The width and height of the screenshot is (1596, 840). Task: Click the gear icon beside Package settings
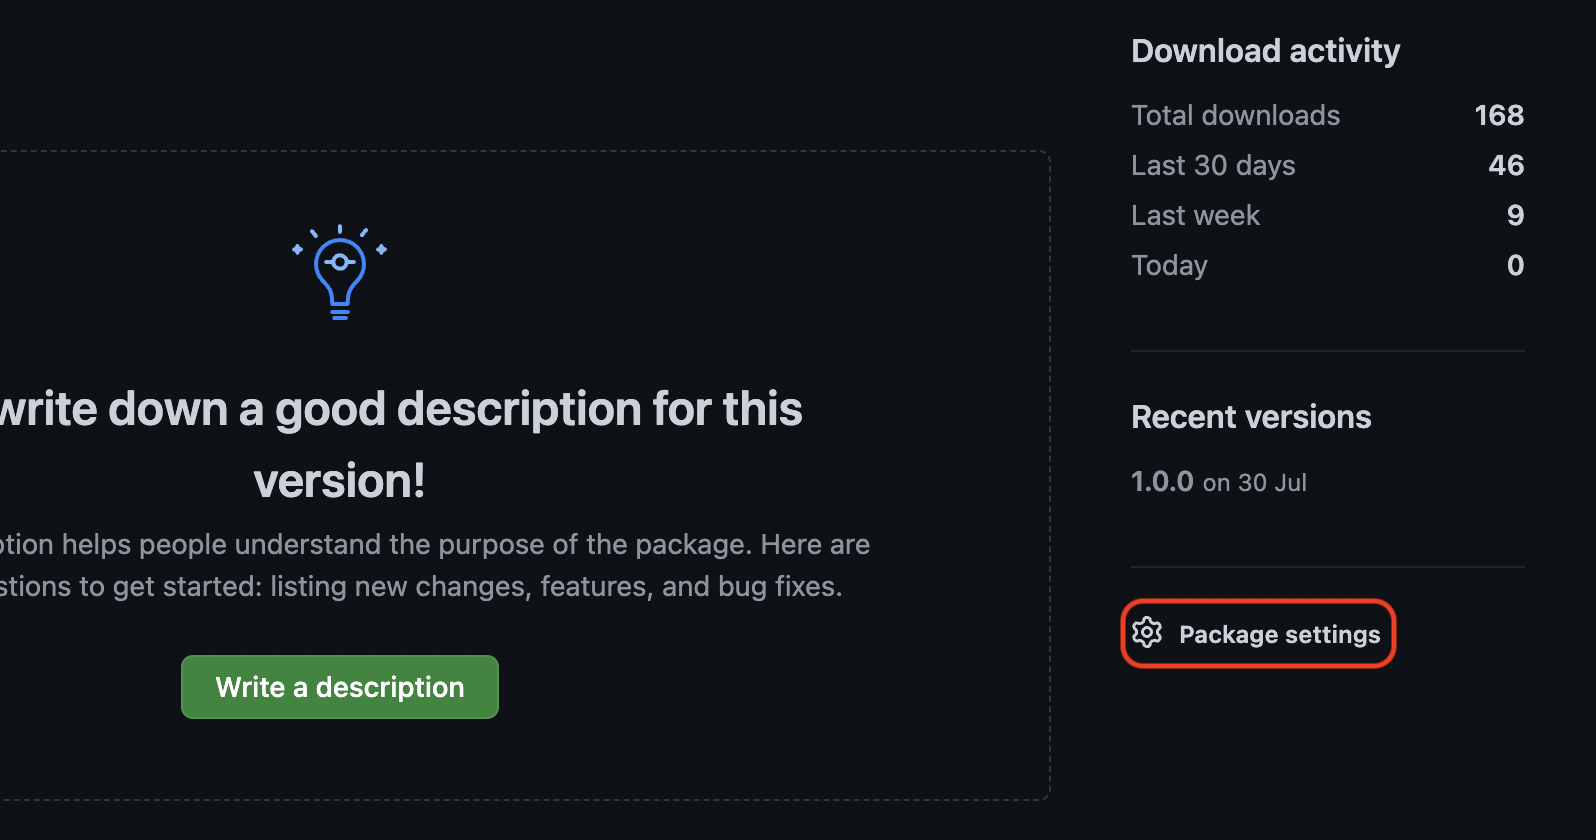click(1147, 633)
